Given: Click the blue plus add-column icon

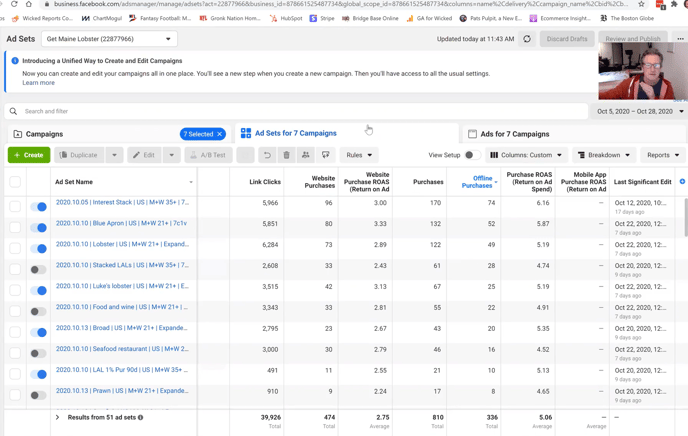Looking at the screenshot, I should 682,182.
